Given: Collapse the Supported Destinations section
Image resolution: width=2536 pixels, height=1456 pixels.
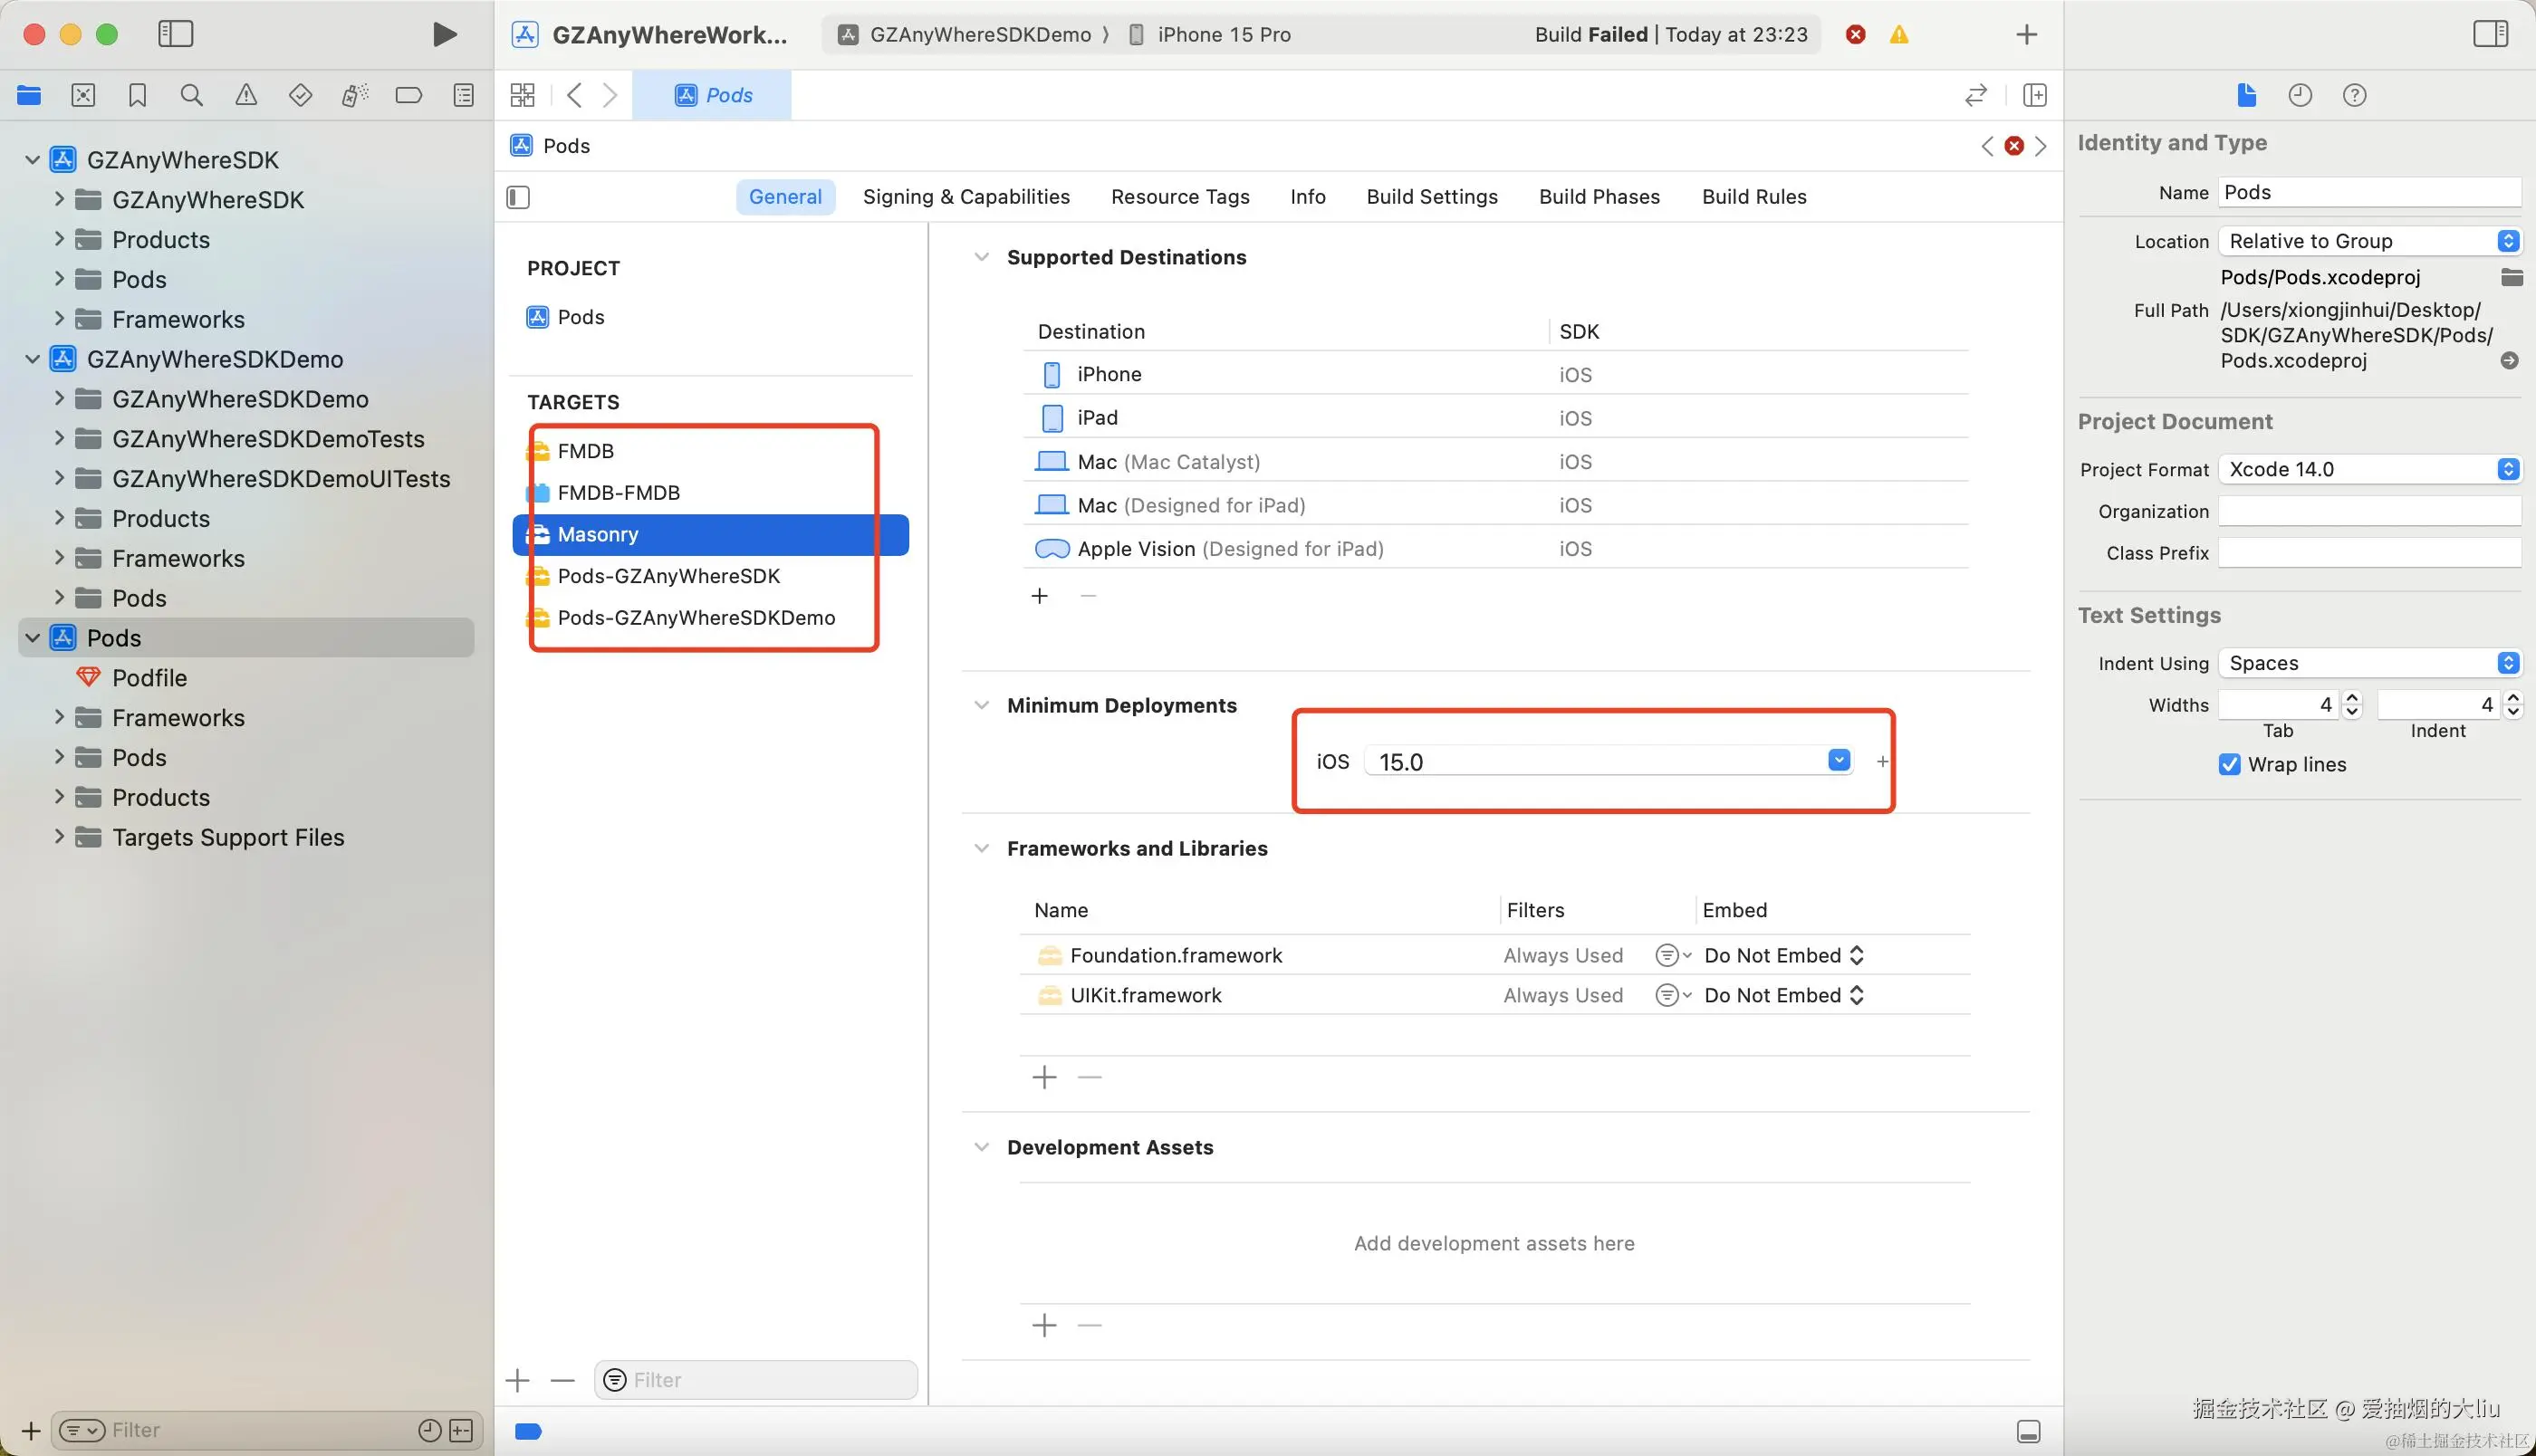Looking at the screenshot, I should pos(981,258).
